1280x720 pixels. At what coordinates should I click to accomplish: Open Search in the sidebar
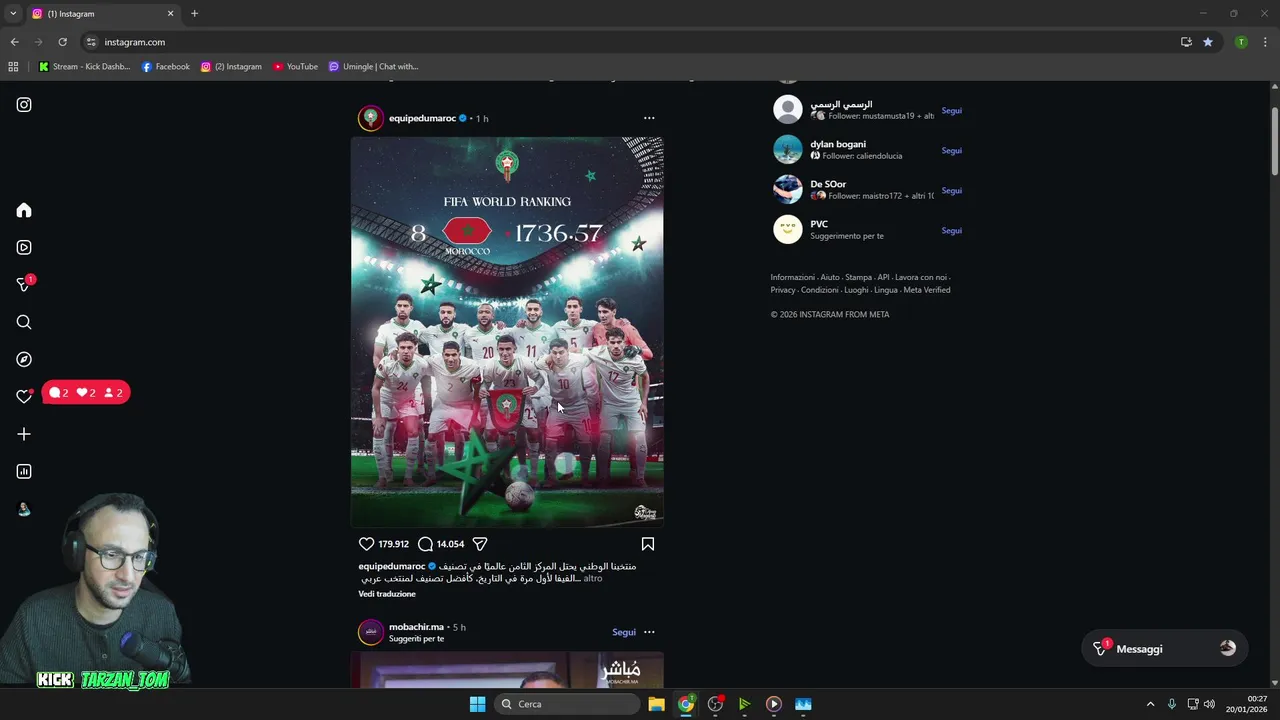[x=24, y=322]
